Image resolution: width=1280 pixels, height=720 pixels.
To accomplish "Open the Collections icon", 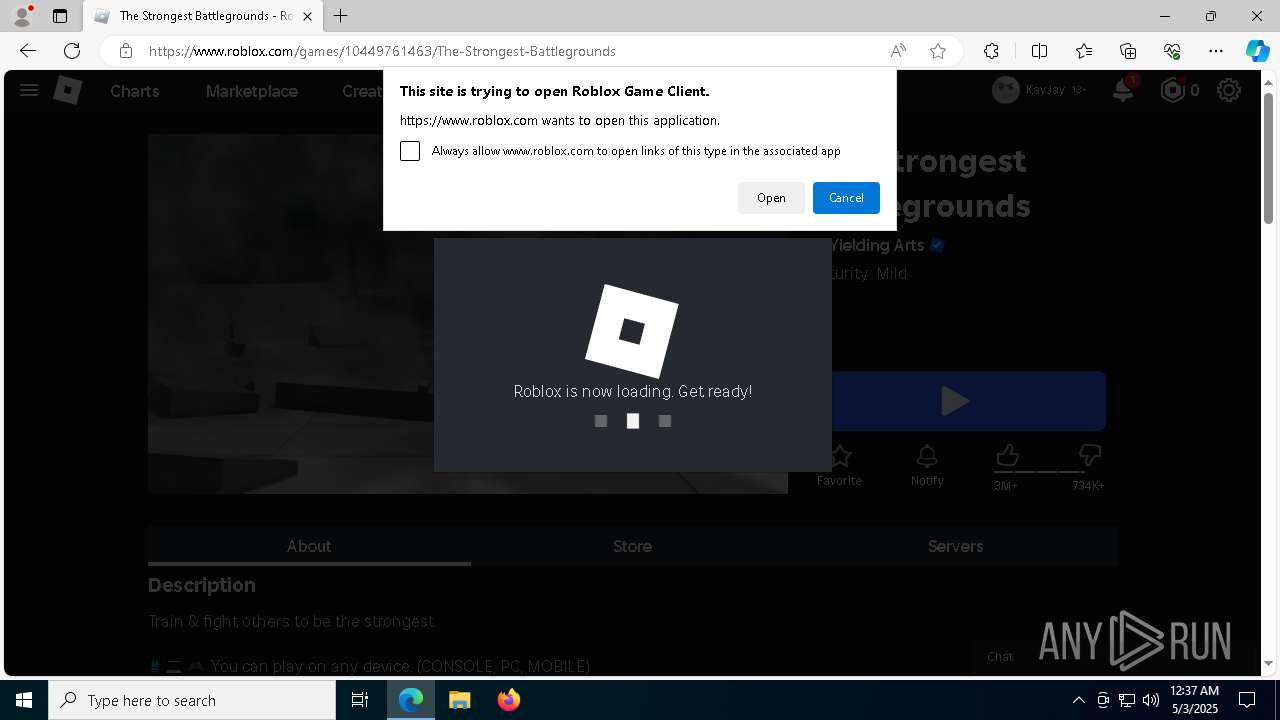I will coord(1128,51).
